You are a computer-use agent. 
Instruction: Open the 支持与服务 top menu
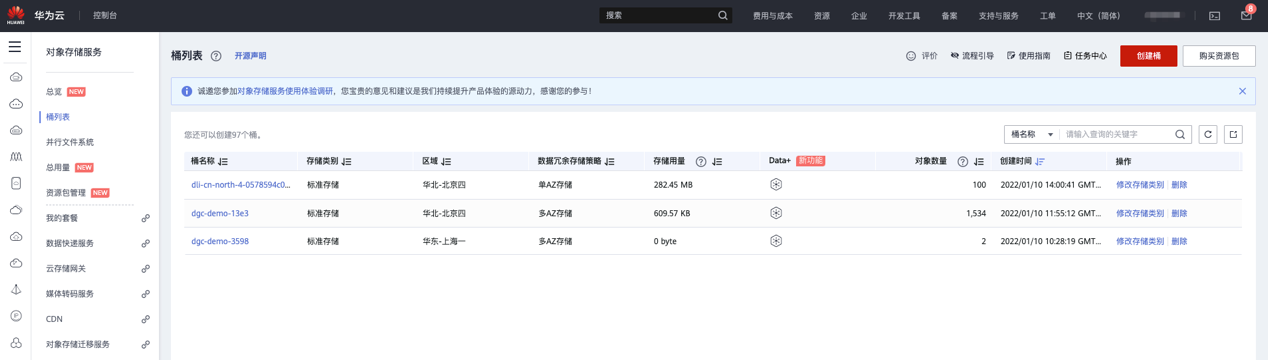[x=998, y=16]
